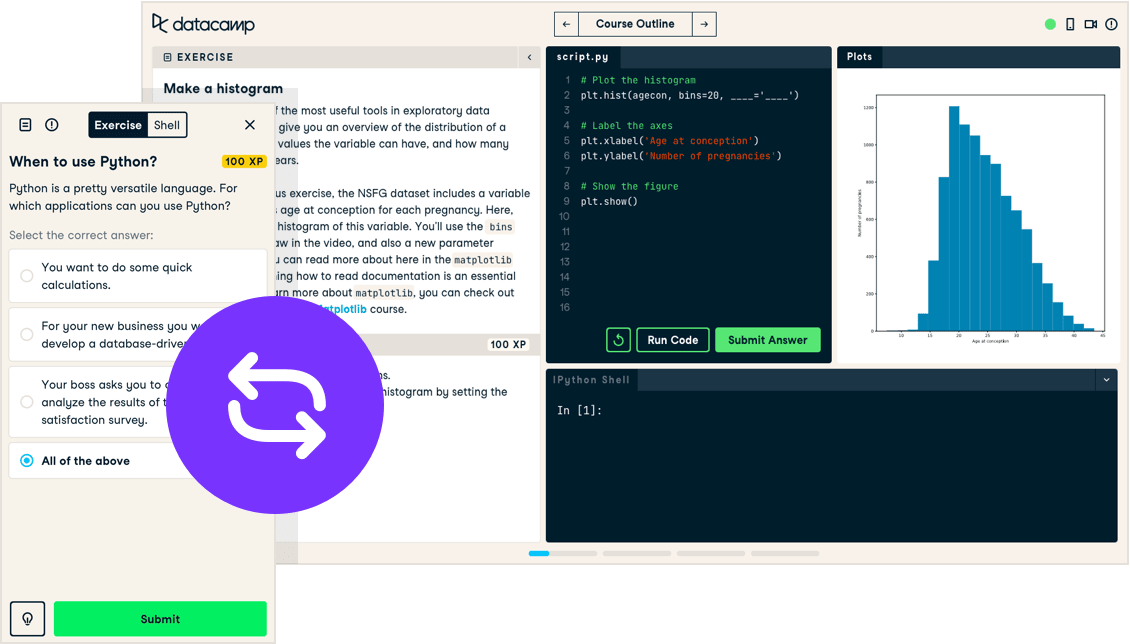Open the report issue alert icon
The width and height of the screenshot is (1130, 644).
pyautogui.click(x=1111, y=23)
